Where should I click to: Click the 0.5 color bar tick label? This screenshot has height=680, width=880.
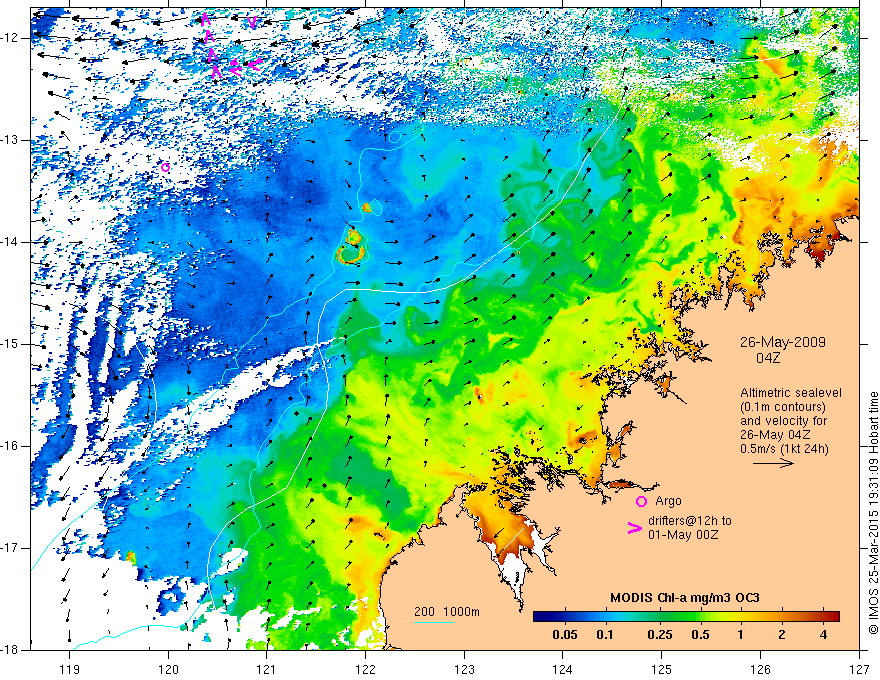click(700, 635)
